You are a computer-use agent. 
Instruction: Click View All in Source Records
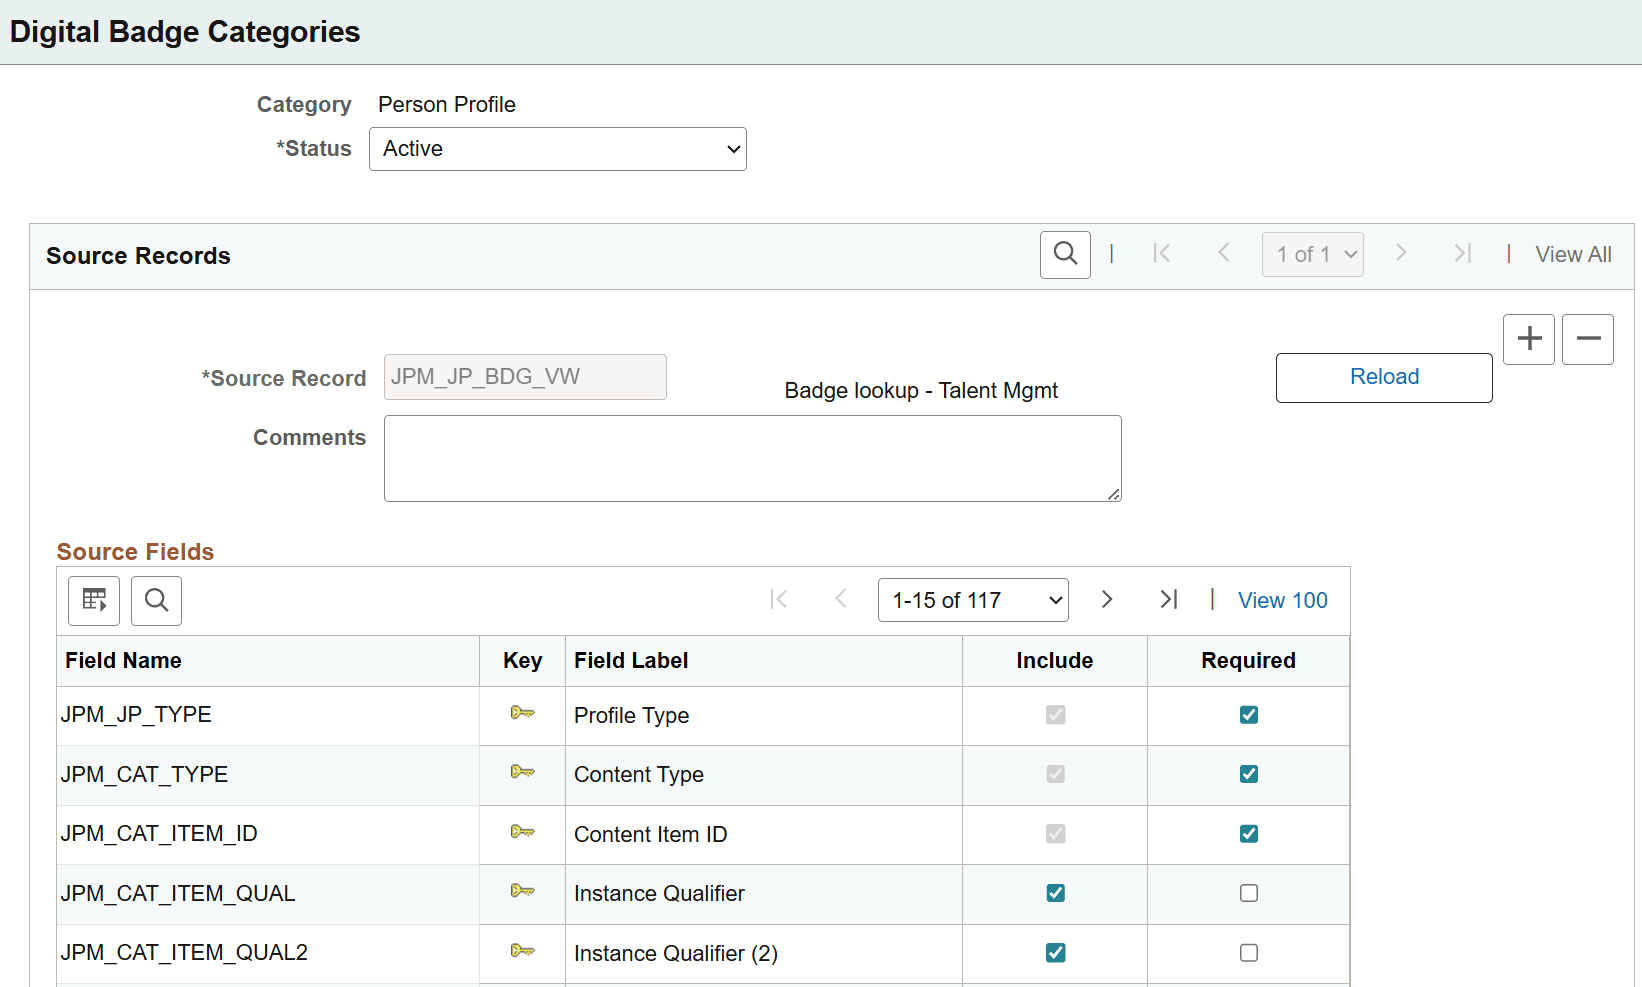coord(1573,254)
